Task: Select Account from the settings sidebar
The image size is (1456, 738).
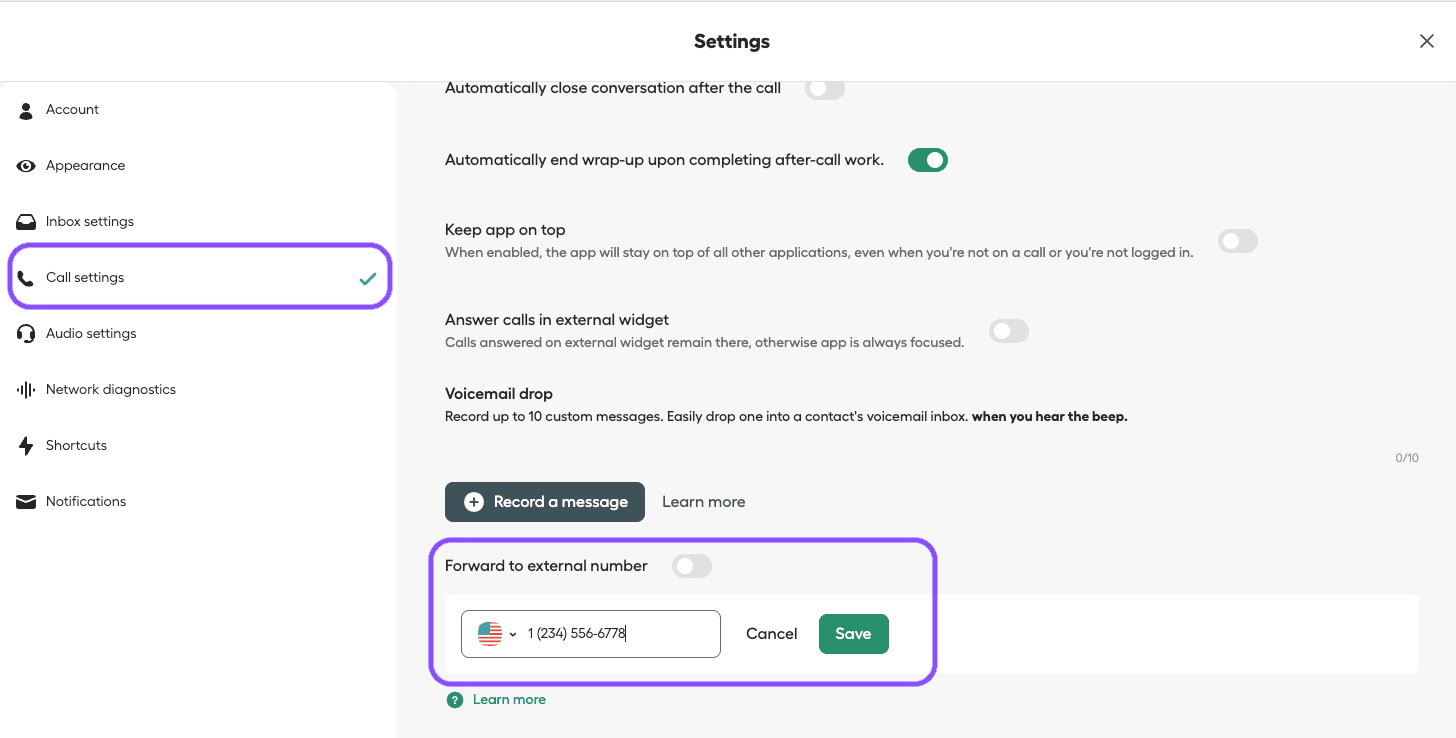Action: 72,109
